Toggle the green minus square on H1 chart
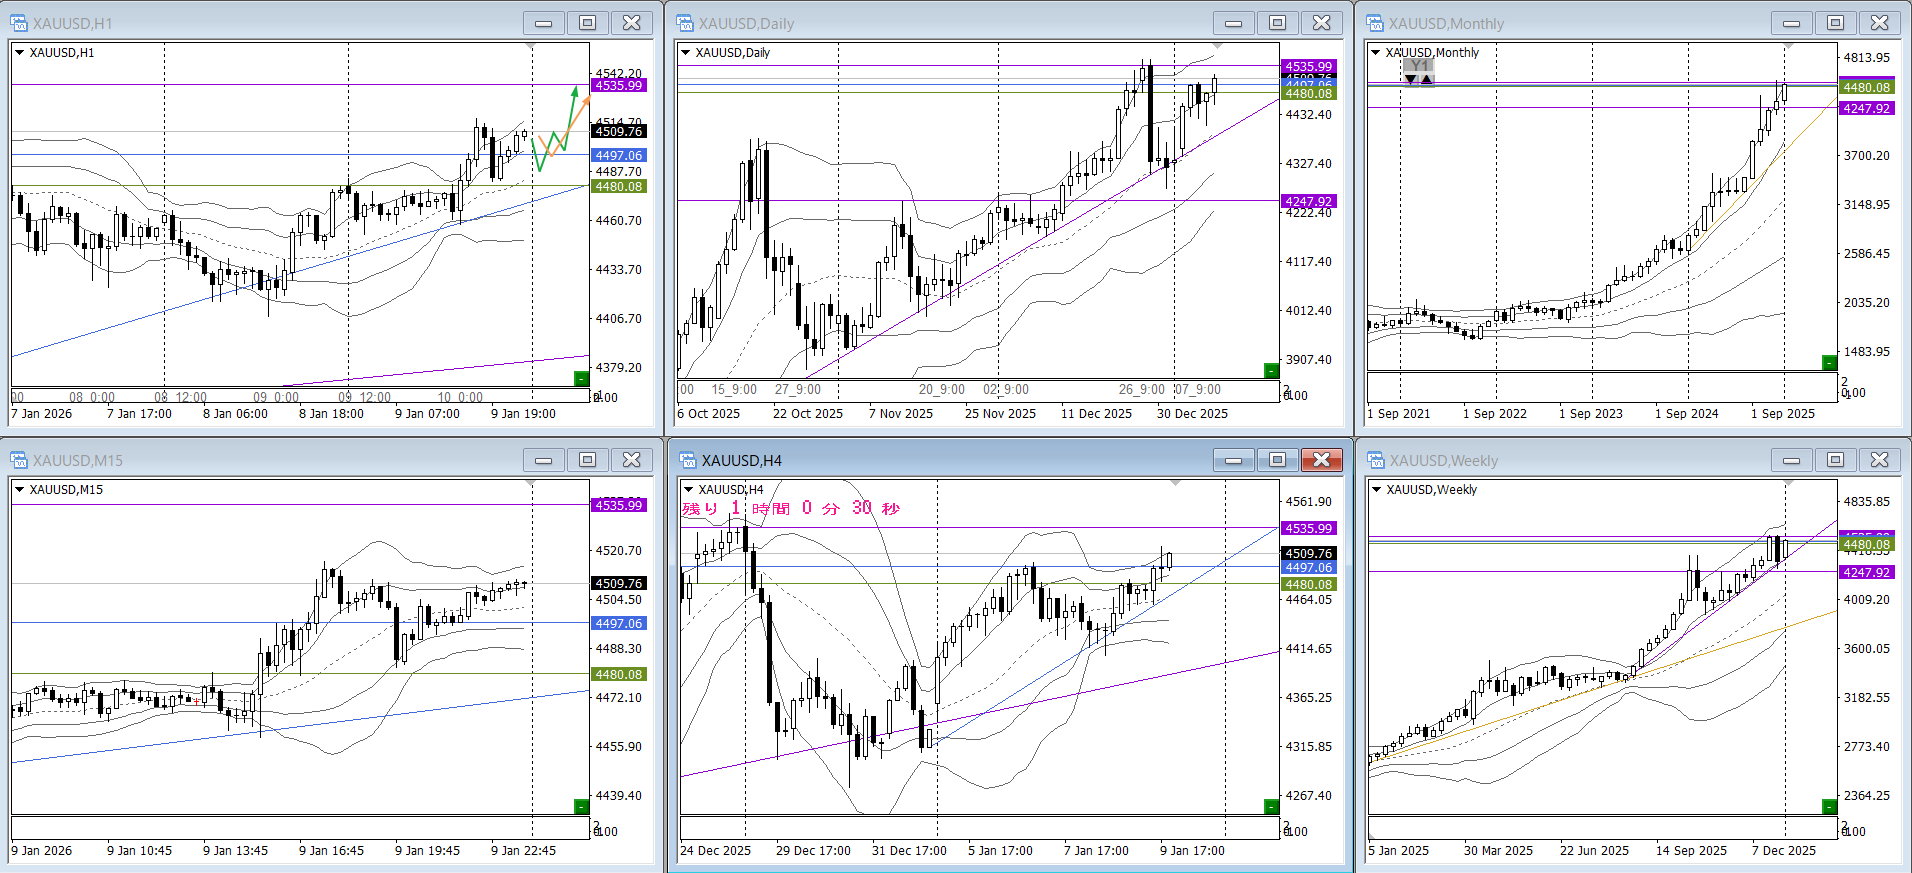This screenshot has width=1912, height=873. pyautogui.click(x=581, y=378)
